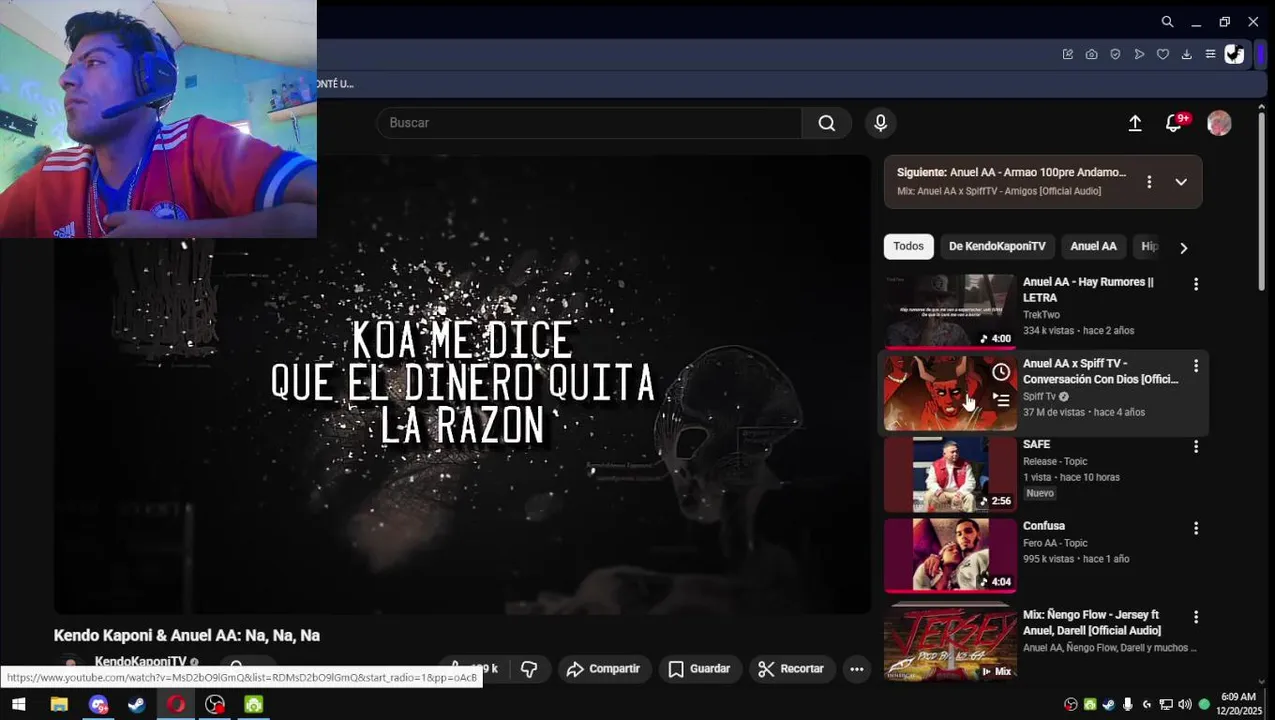Open the easy setup sliders icon
The image size is (1275, 720).
click(1210, 54)
